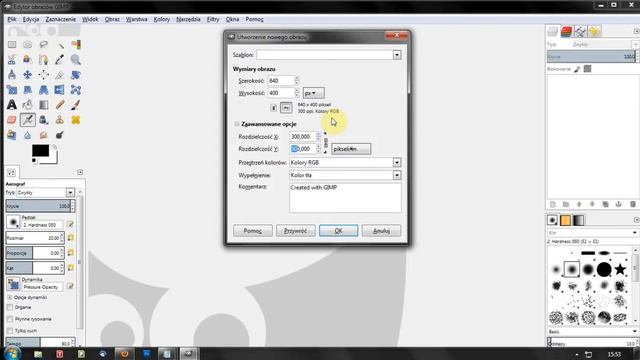Select the Scissors Select tool
This screenshot has width=640, height=360.
point(12,60)
